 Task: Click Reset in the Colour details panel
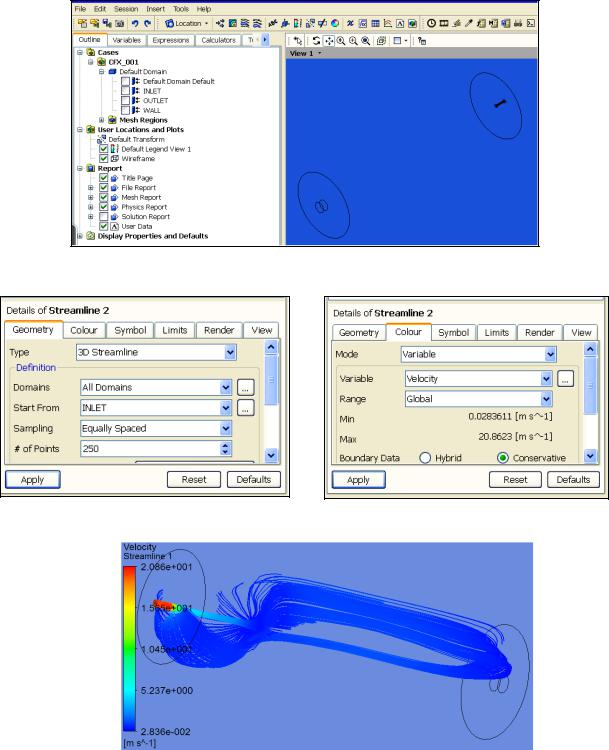coord(515,480)
